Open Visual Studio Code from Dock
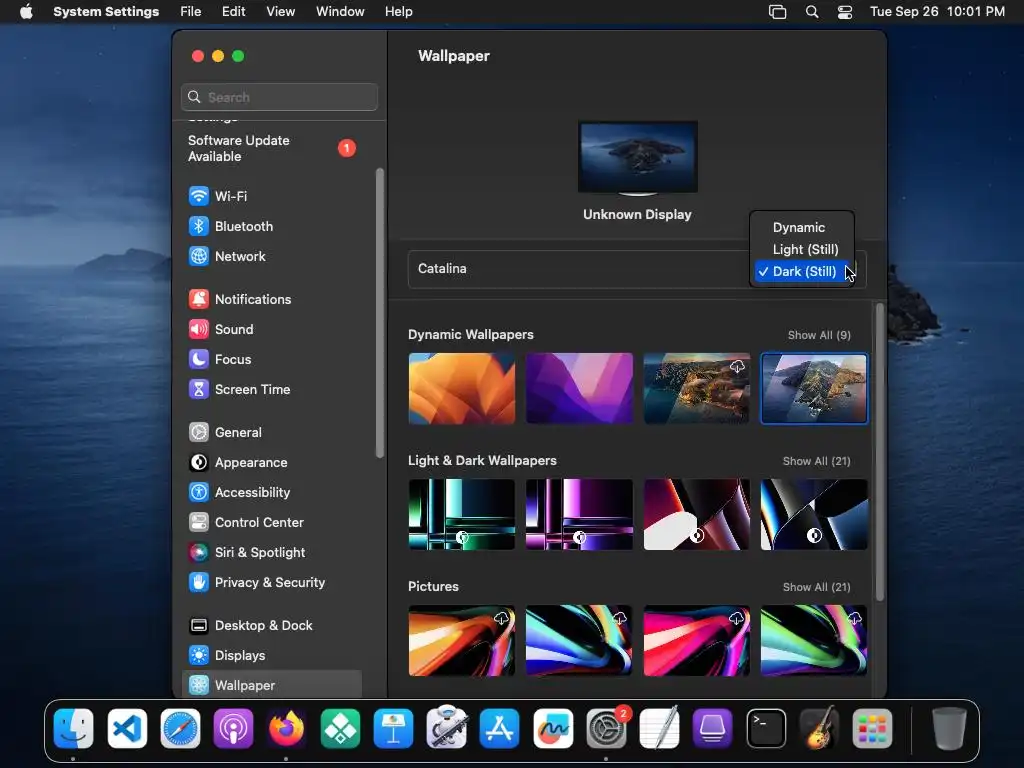This screenshot has height=768, width=1024. [127, 728]
